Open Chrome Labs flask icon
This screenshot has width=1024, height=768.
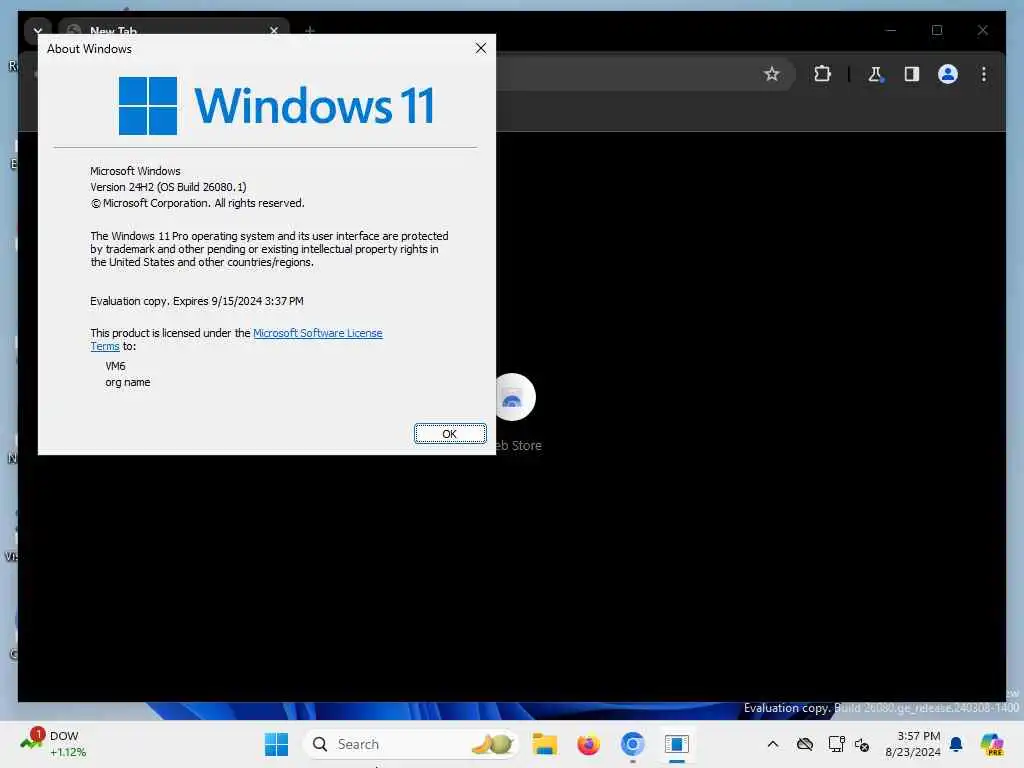875,74
